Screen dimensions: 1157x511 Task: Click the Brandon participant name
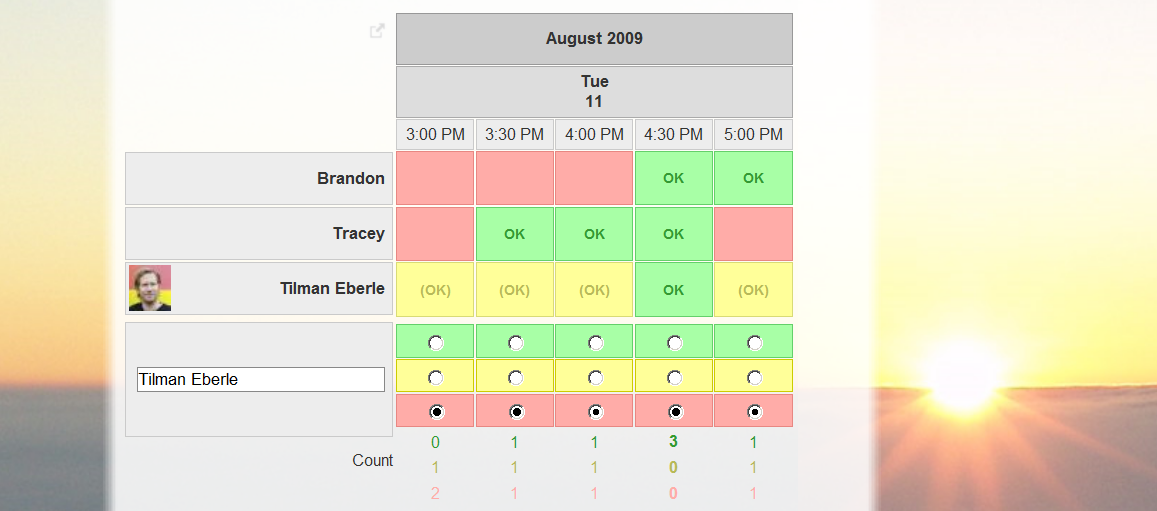coord(351,179)
